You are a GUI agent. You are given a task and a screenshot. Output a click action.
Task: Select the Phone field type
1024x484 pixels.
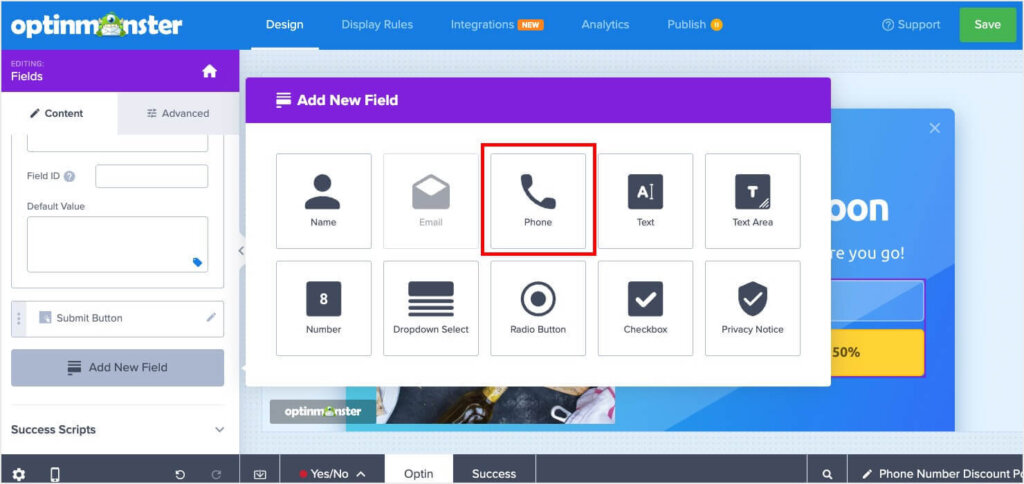pos(538,201)
